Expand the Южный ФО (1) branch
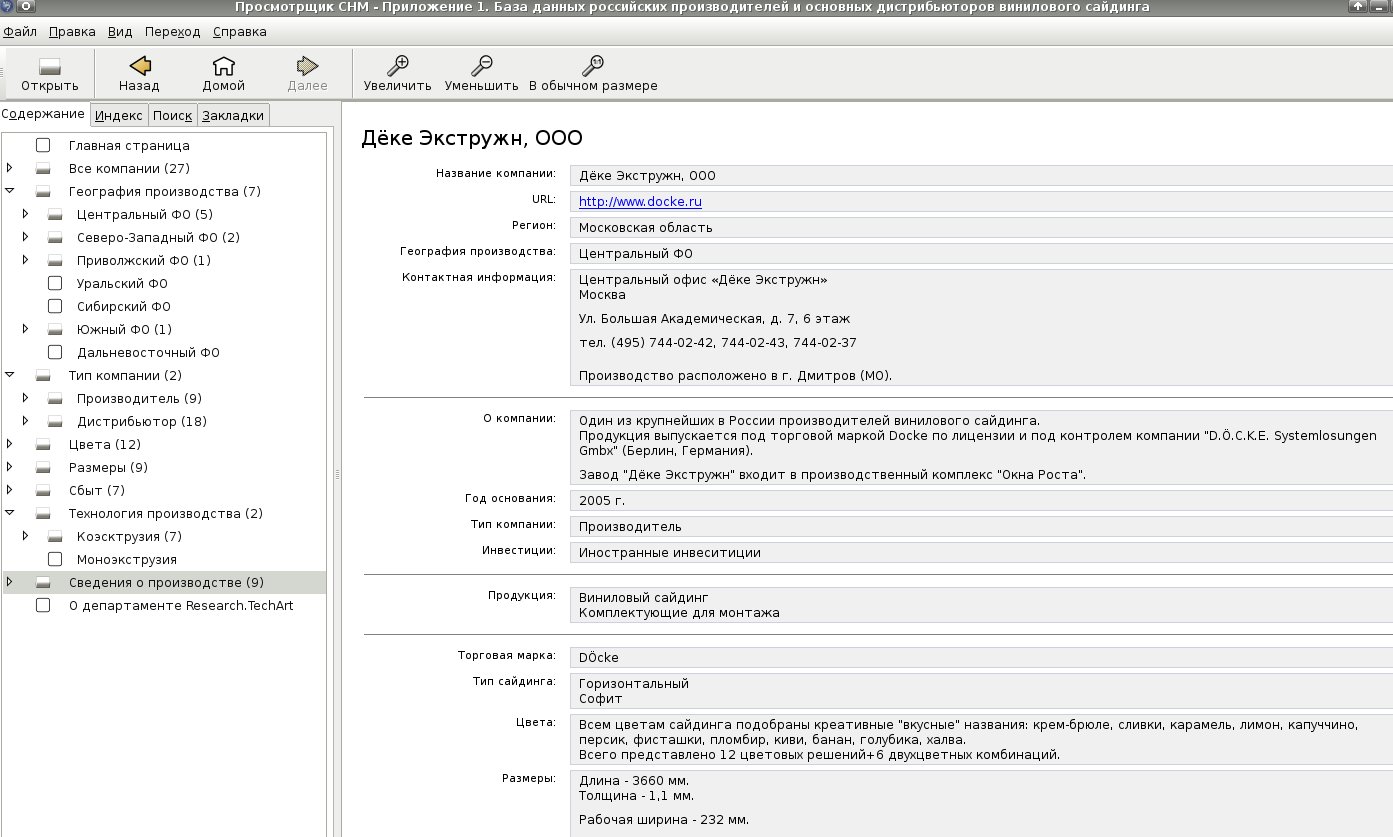This screenshot has height=837, width=1393. (26, 329)
